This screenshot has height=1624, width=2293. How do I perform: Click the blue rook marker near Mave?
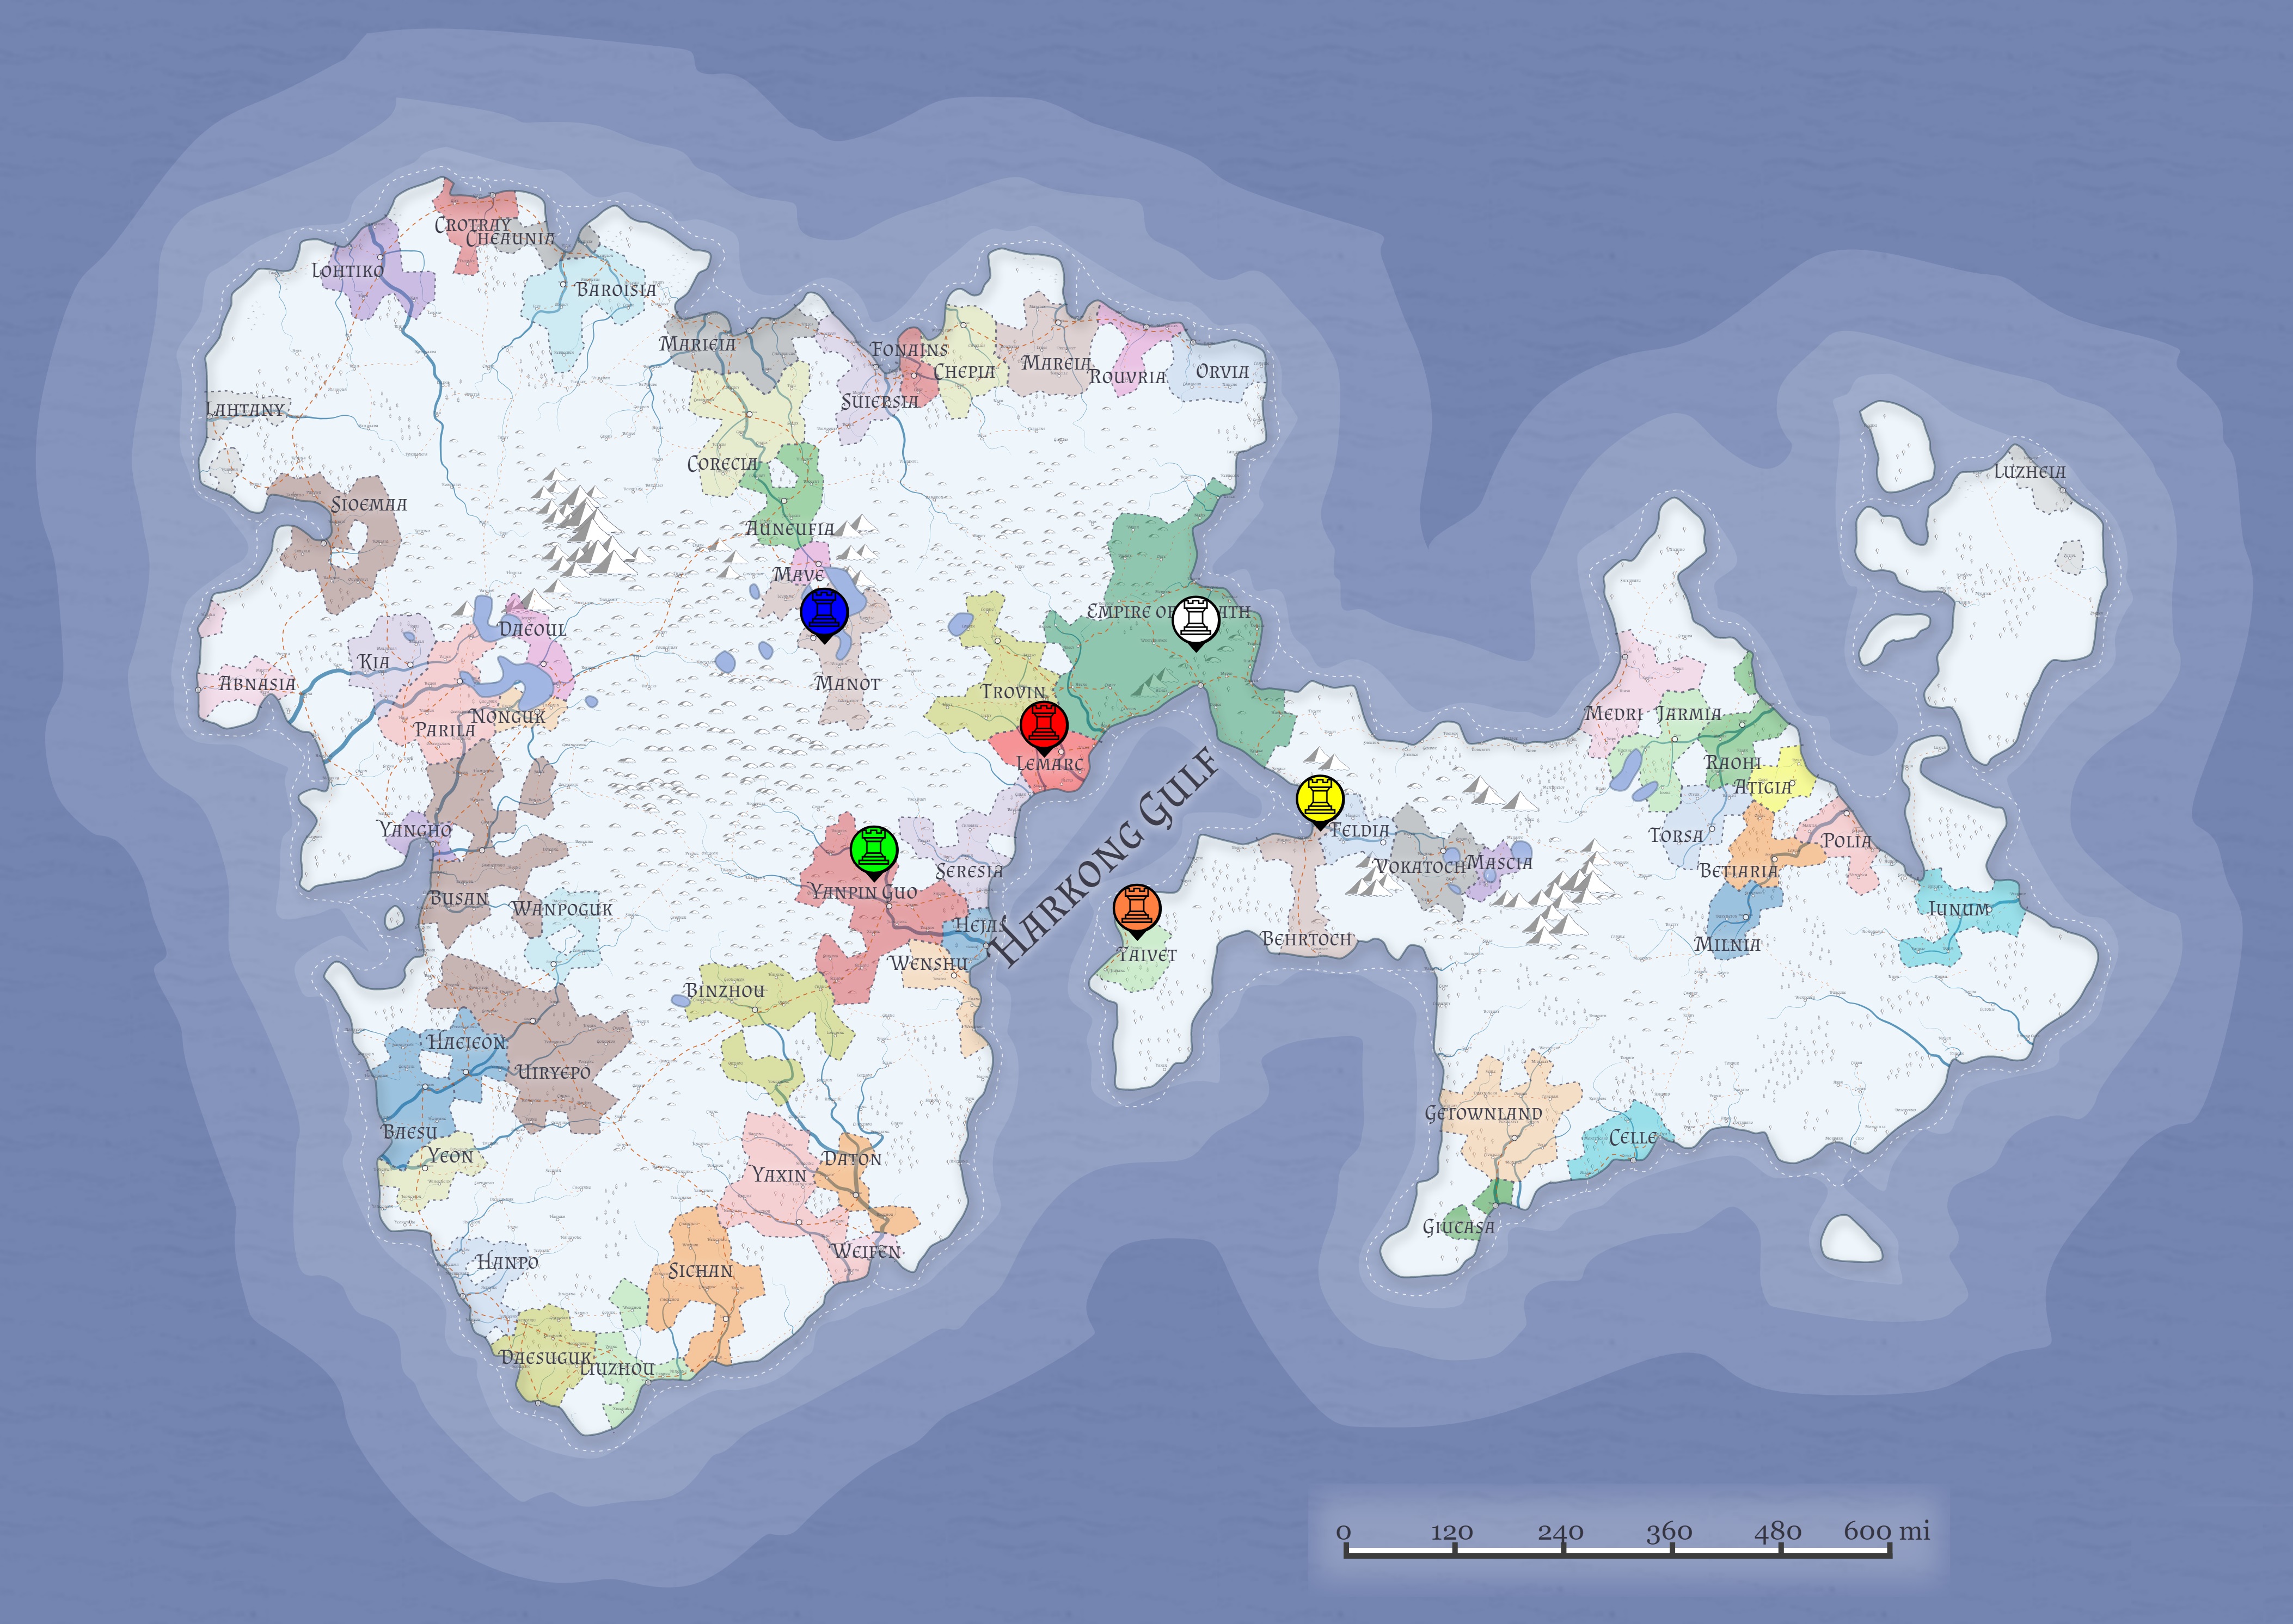tap(824, 612)
